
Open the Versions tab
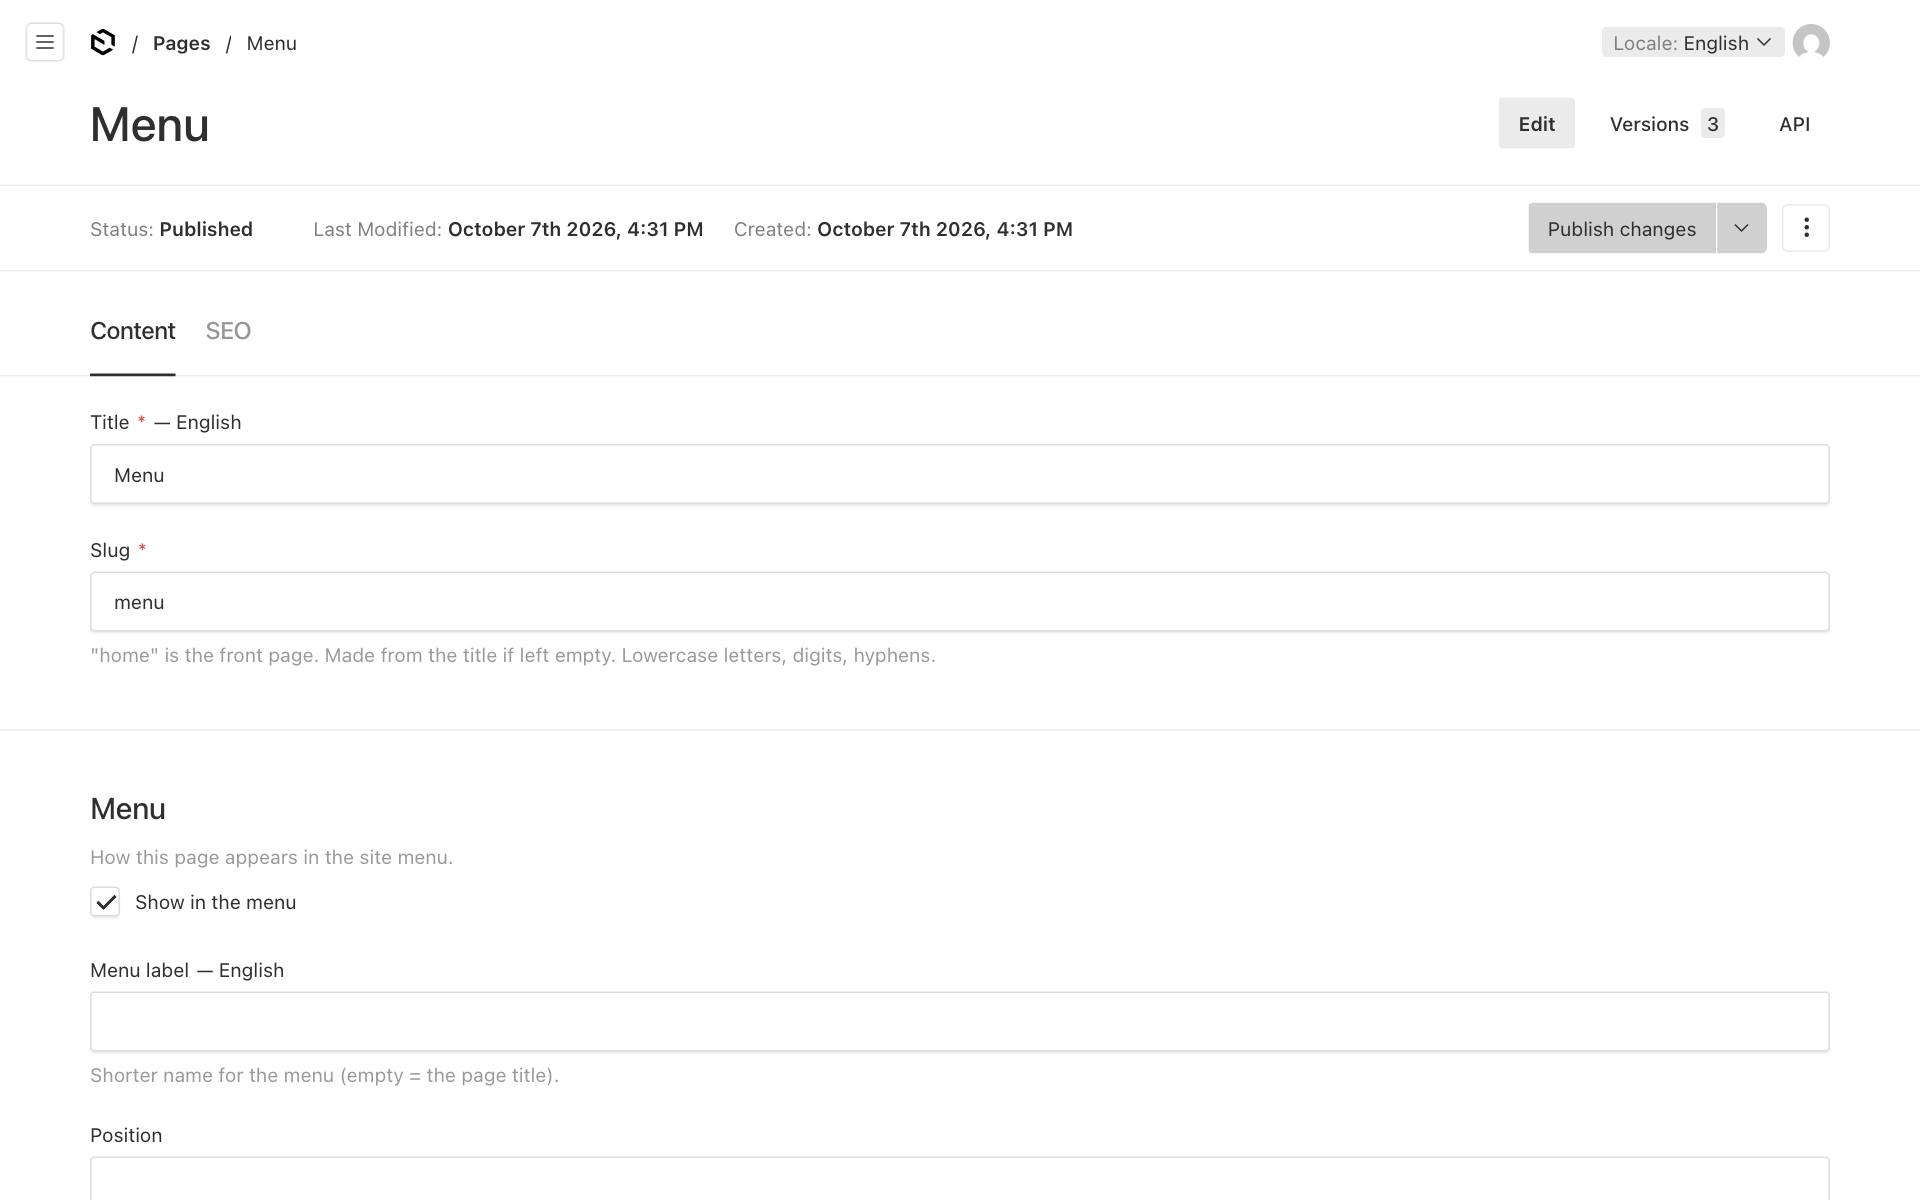tap(1667, 124)
